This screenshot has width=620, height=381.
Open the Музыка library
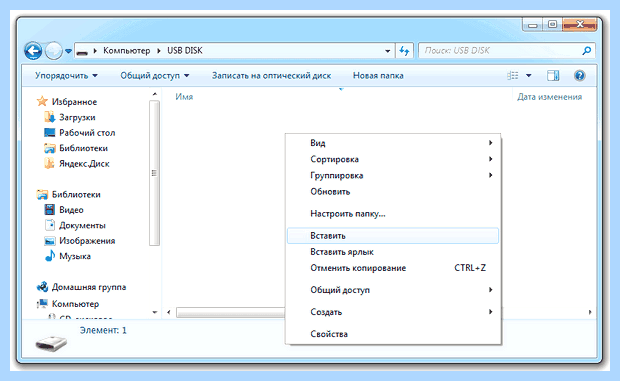[75, 256]
